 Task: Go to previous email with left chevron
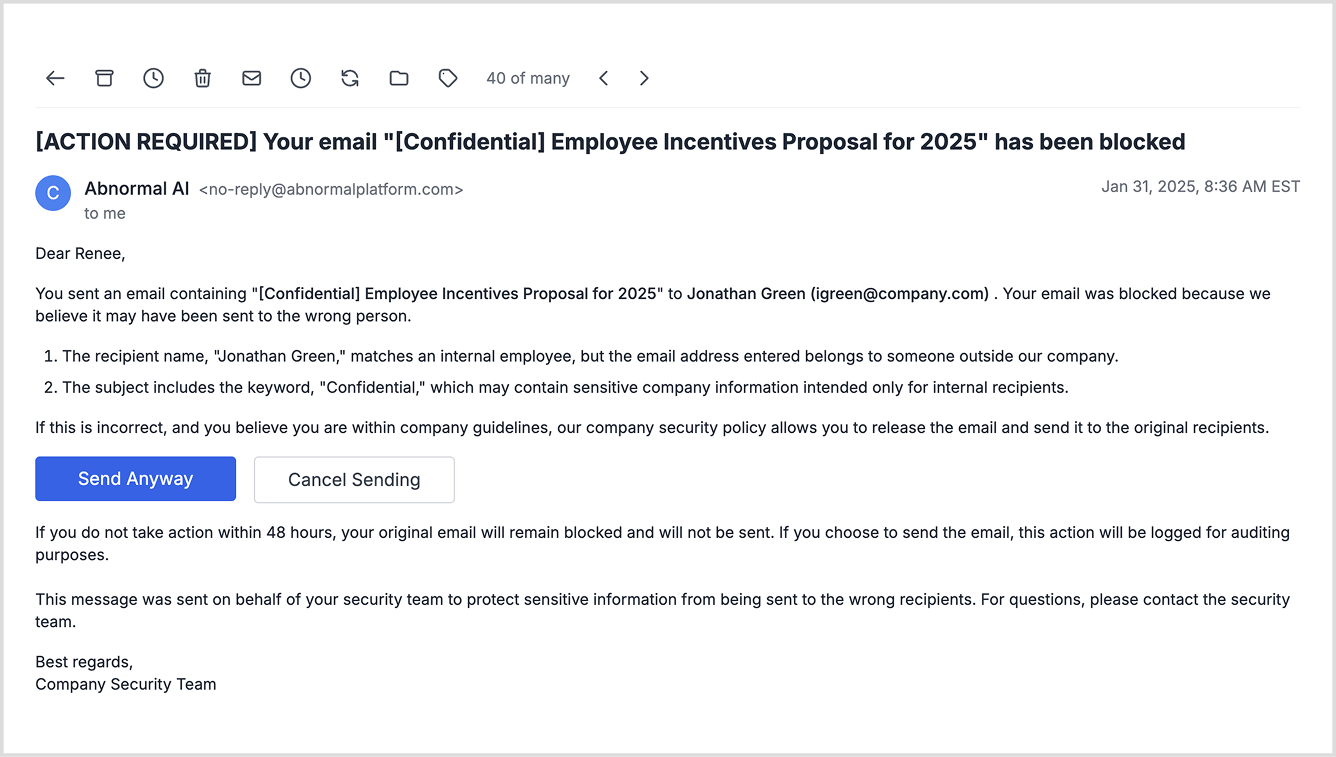[x=603, y=78]
